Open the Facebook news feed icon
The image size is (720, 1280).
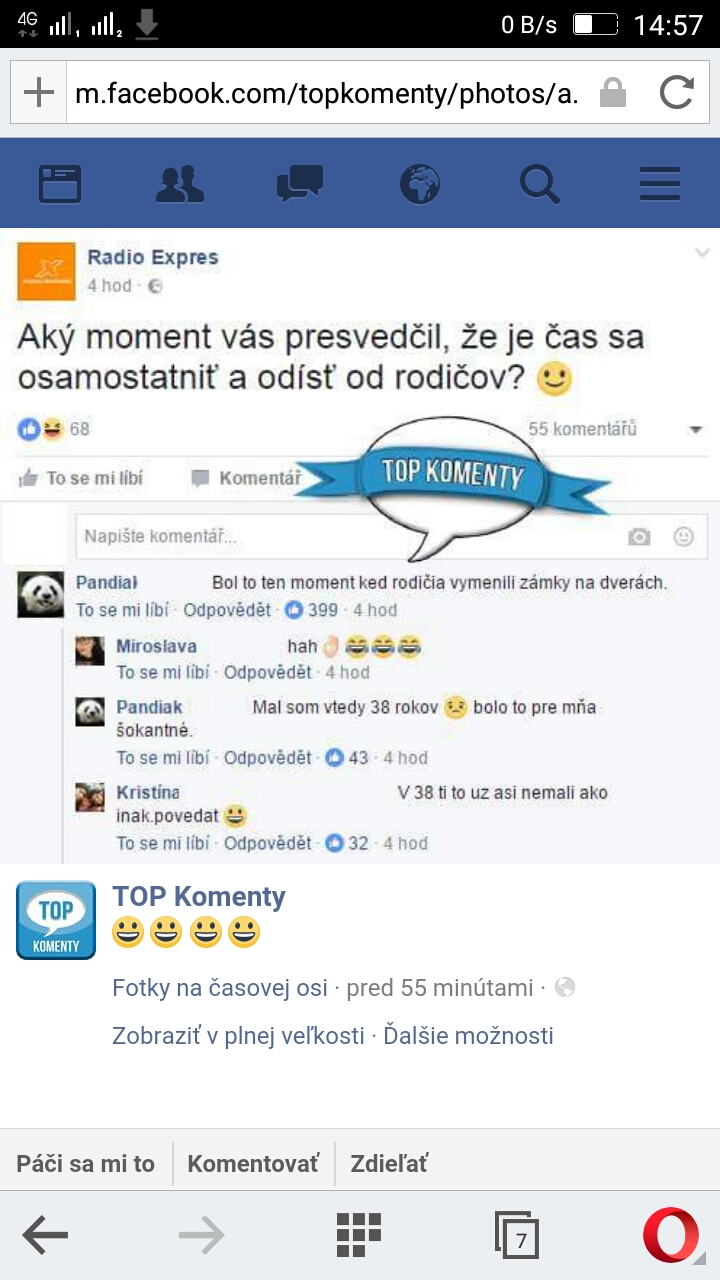[60, 184]
